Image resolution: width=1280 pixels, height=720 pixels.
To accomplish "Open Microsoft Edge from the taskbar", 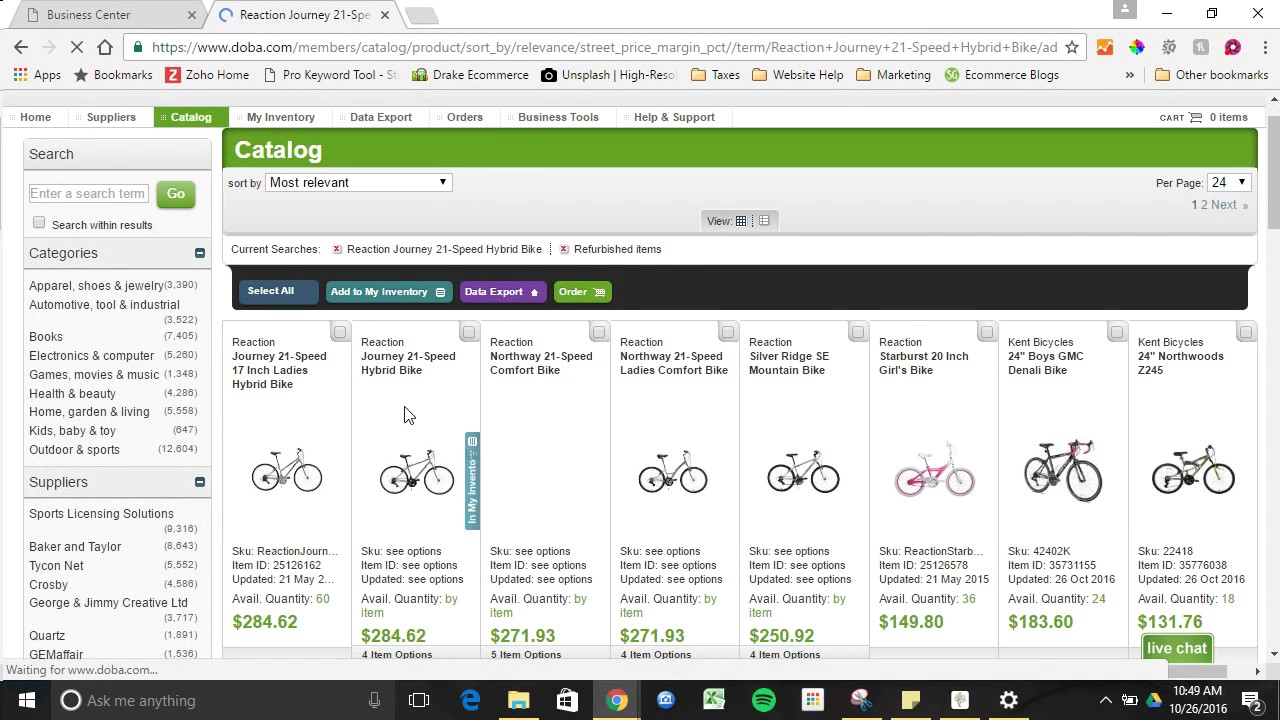I will tap(470, 700).
